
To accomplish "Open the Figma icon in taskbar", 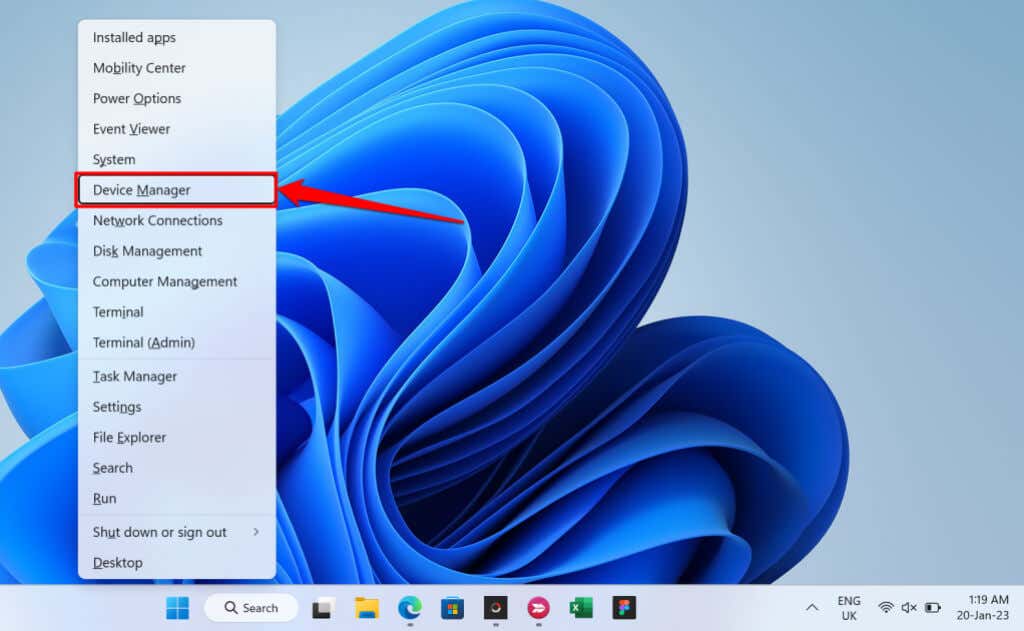I will pos(624,608).
